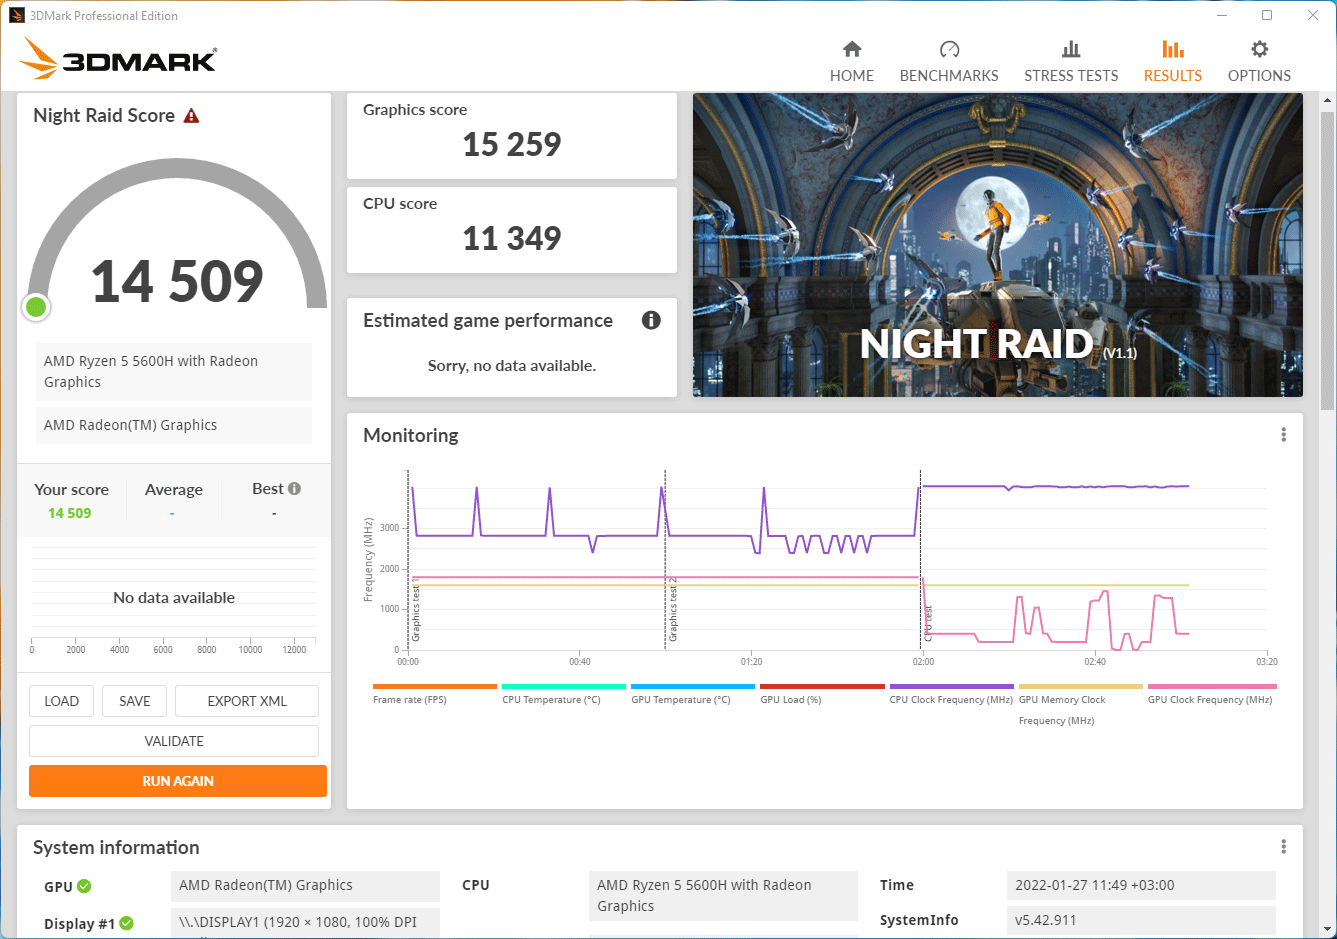
Task: Toggle the GPU Clock Frequency legend swatch
Action: point(1210,687)
